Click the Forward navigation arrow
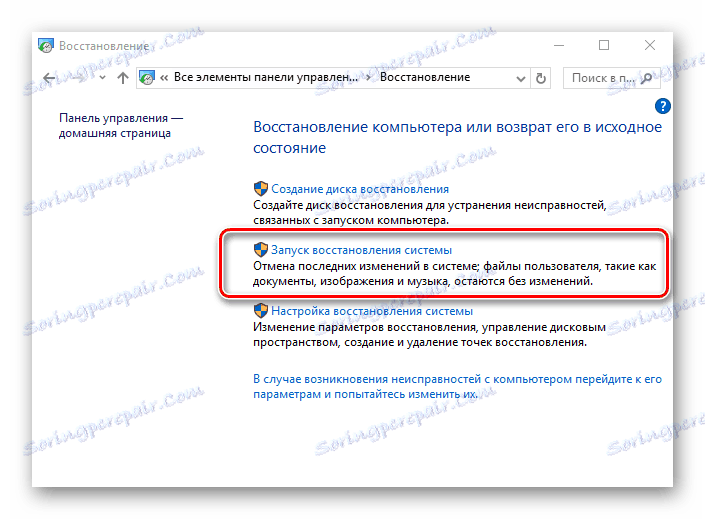Screen dimensions: 705x519 (78, 78)
